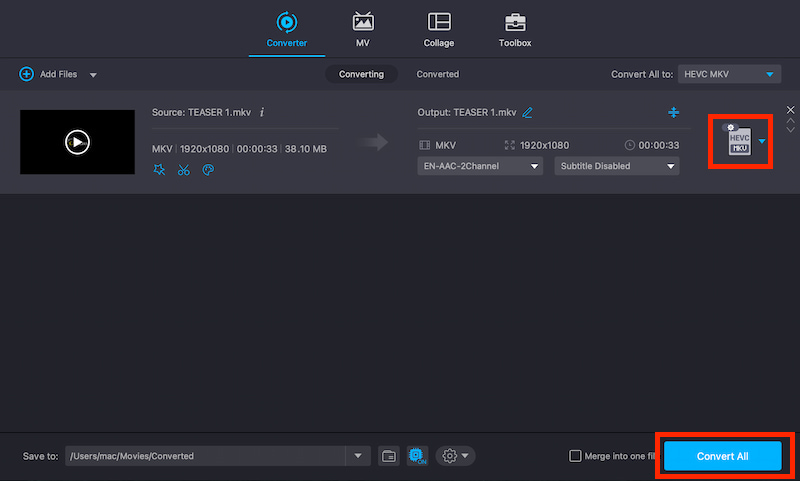Move the file down in list
This screenshot has height=481, width=800.
point(790,130)
